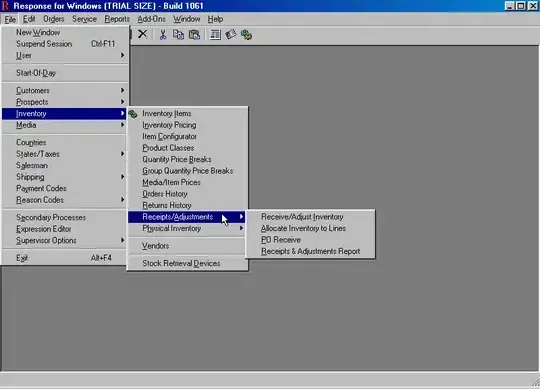Open Countries from File menu

pos(65,143)
